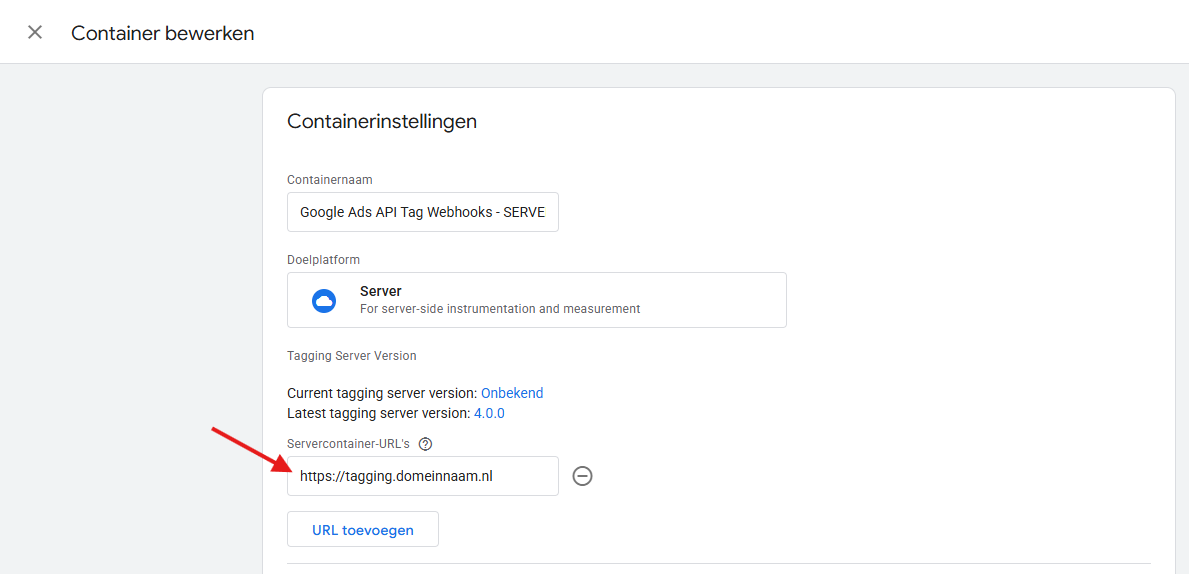Click the Containernaam field label

pyautogui.click(x=329, y=180)
